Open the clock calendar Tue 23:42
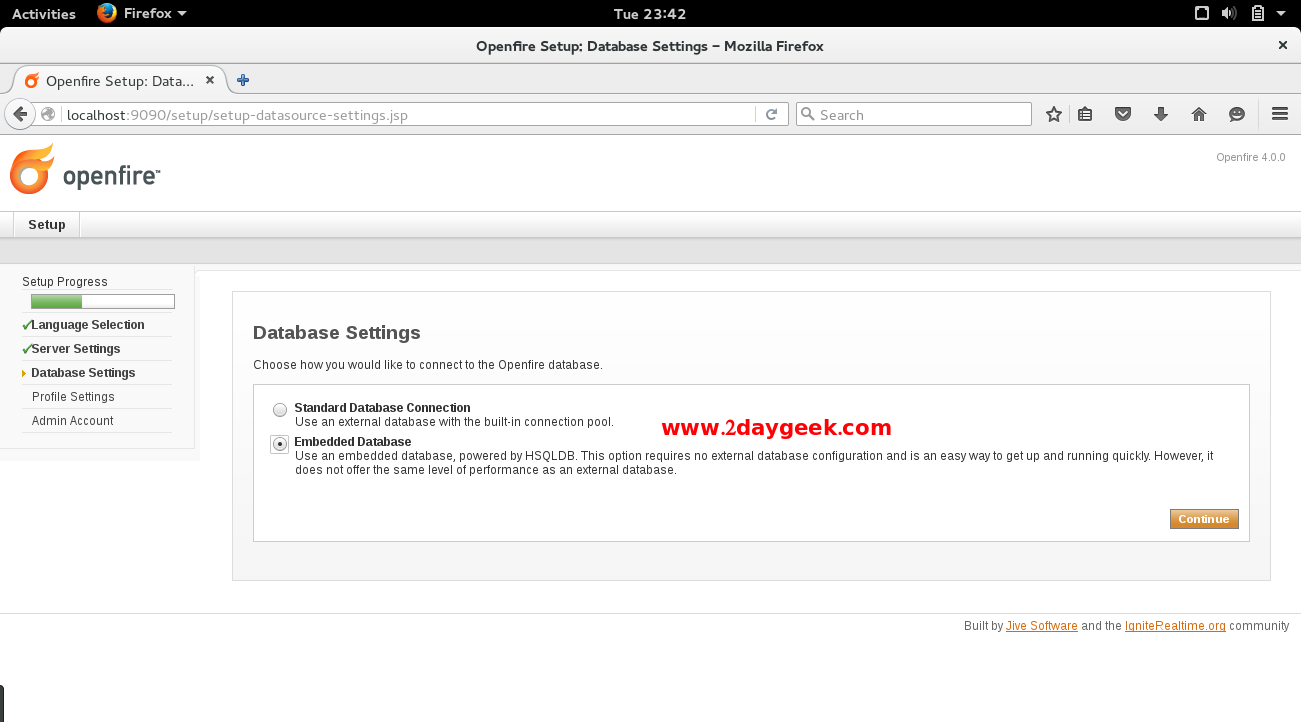This screenshot has width=1301, height=722. (650, 14)
